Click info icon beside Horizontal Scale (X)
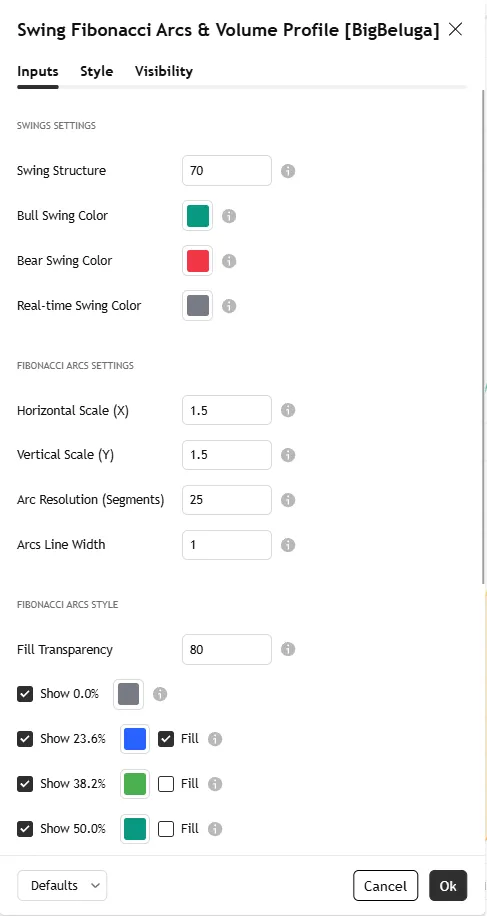The height and width of the screenshot is (916, 487). [288, 410]
